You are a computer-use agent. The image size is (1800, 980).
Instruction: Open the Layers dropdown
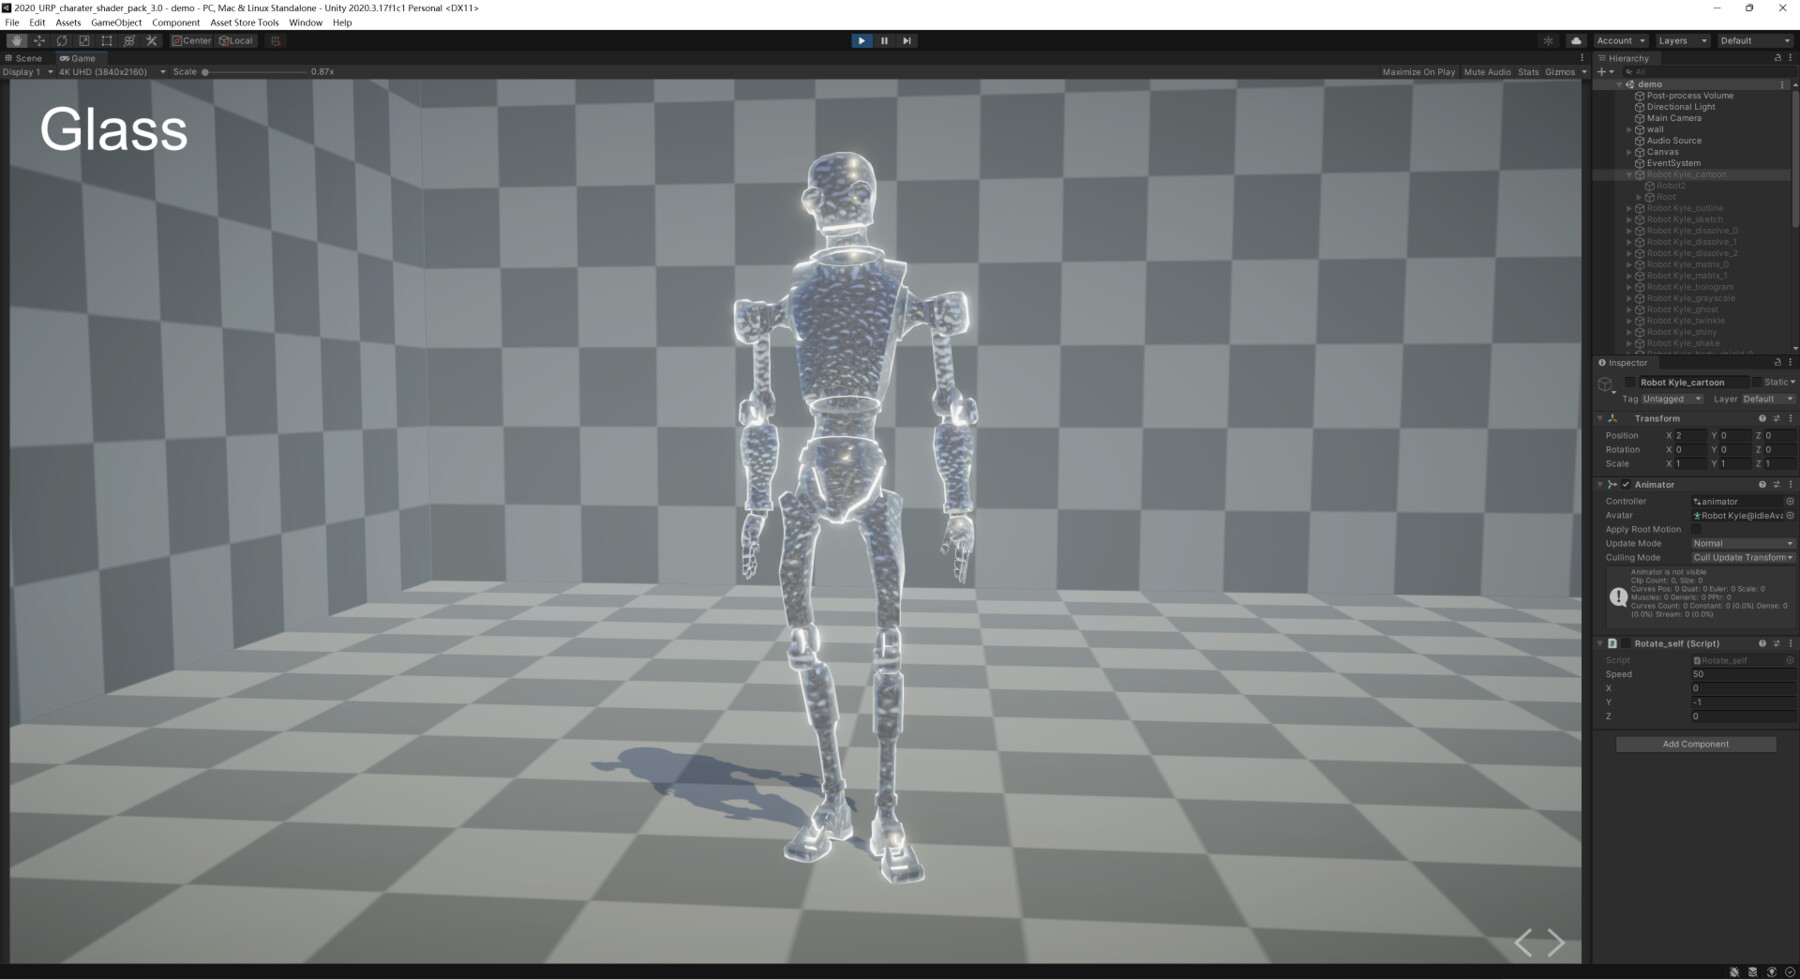(1682, 41)
